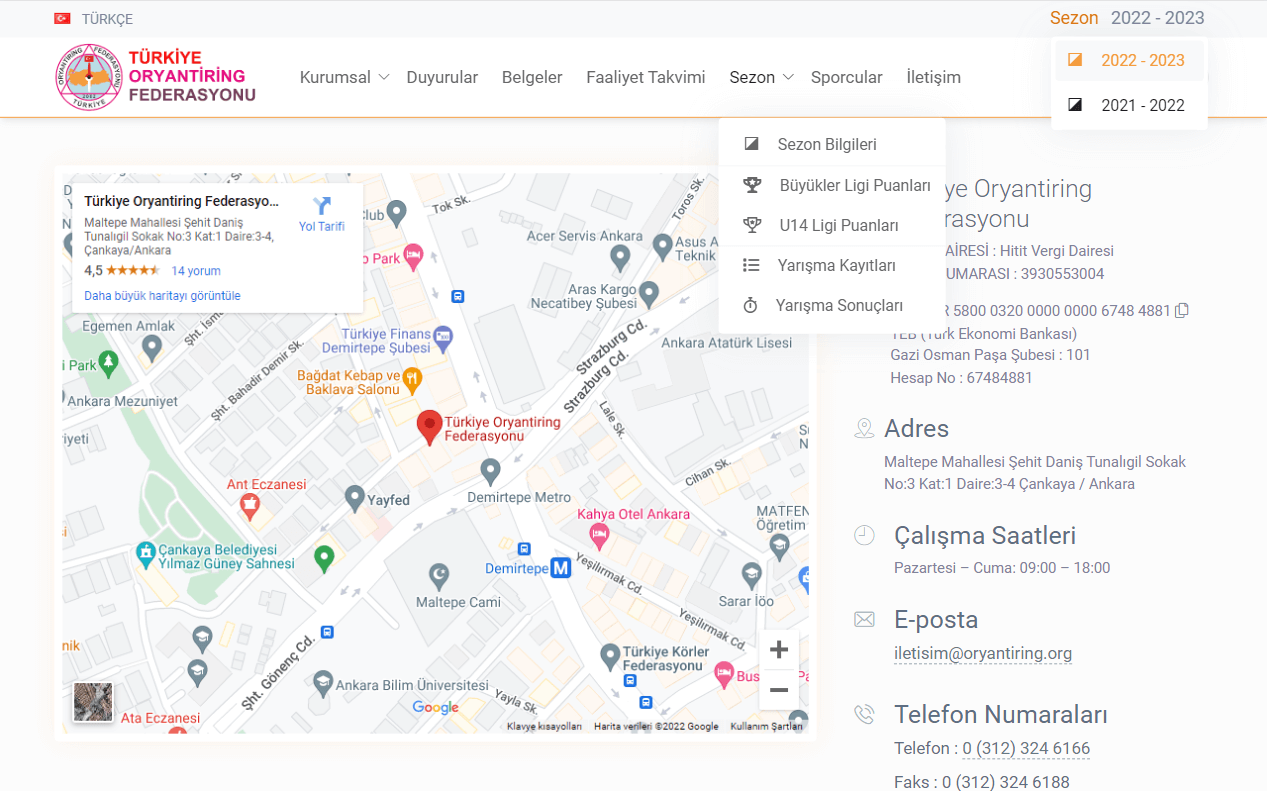Click the red federation map pin
The height and width of the screenshot is (791, 1267).
(x=429, y=427)
